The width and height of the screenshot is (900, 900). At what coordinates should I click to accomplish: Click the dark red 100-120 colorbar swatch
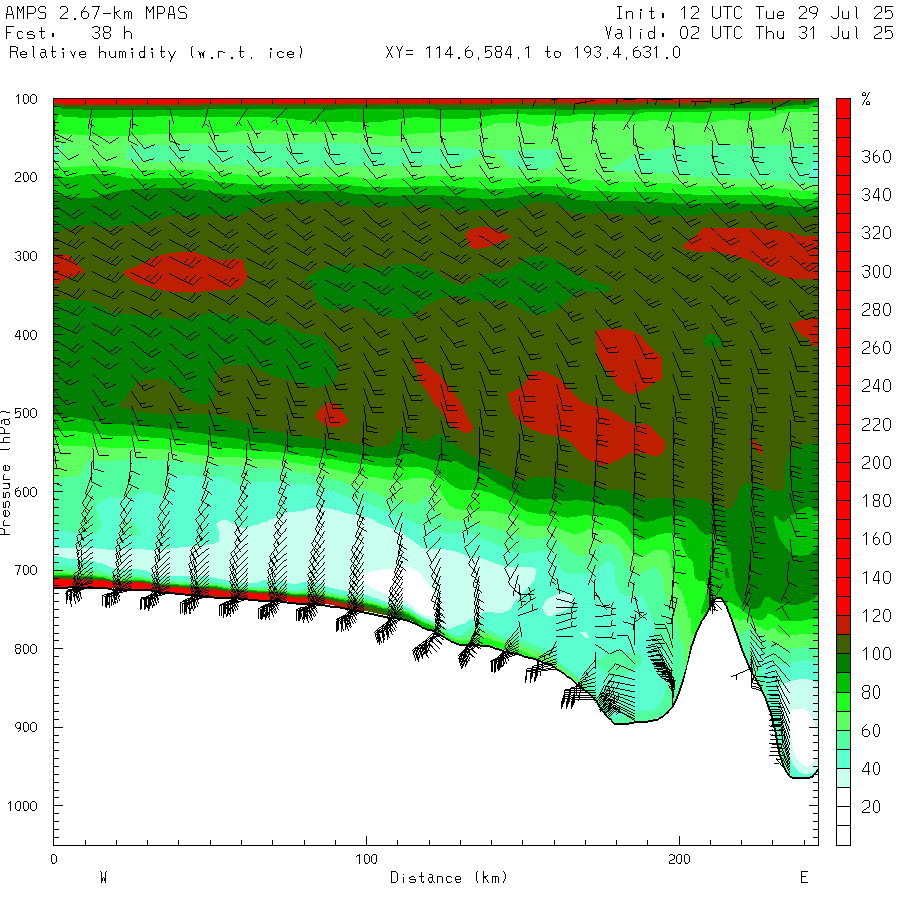843,625
